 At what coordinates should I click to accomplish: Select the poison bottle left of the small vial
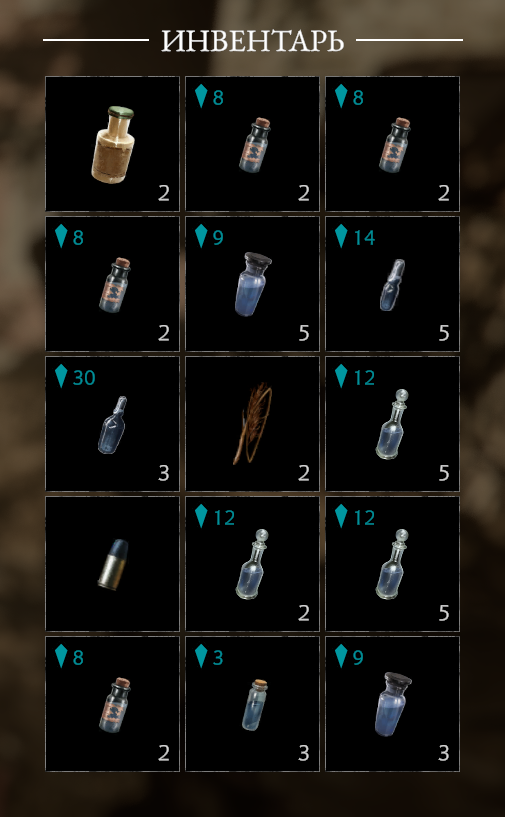tap(112, 703)
